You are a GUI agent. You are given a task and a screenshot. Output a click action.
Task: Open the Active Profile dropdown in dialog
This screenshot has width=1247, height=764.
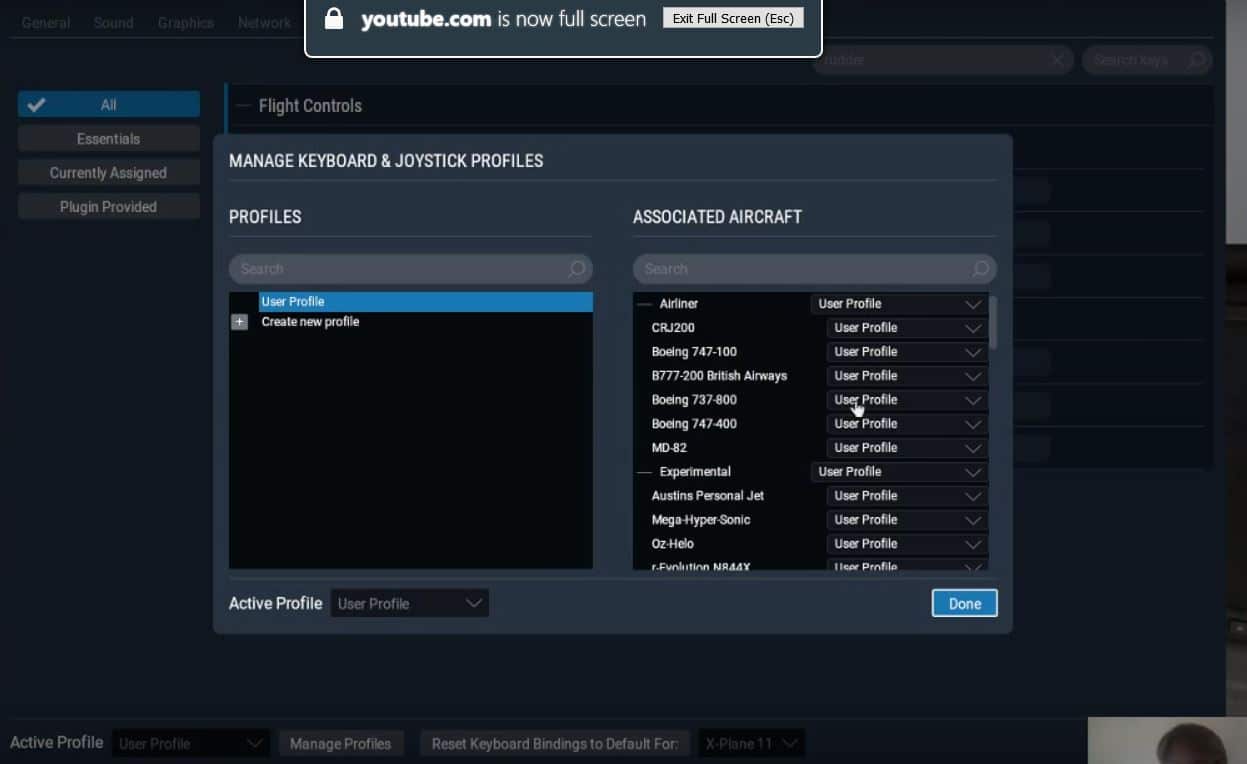(x=409, y=604)
